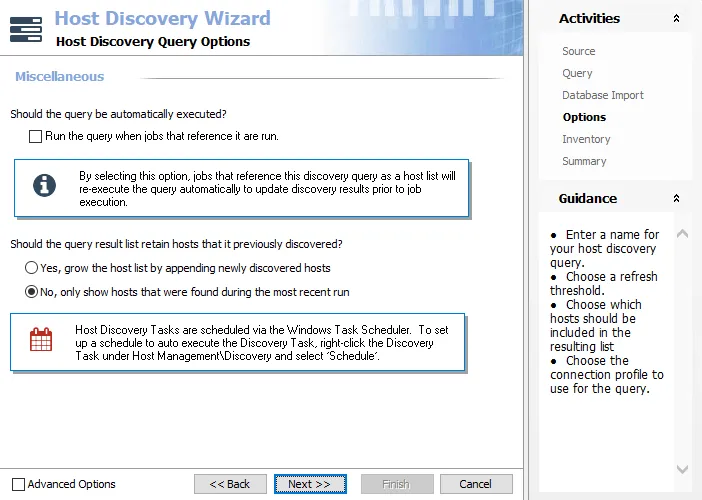The width and height of the screenshot is (702, 500).
Task: Jump to the Inventory activity step
Action: click(586, 139)
